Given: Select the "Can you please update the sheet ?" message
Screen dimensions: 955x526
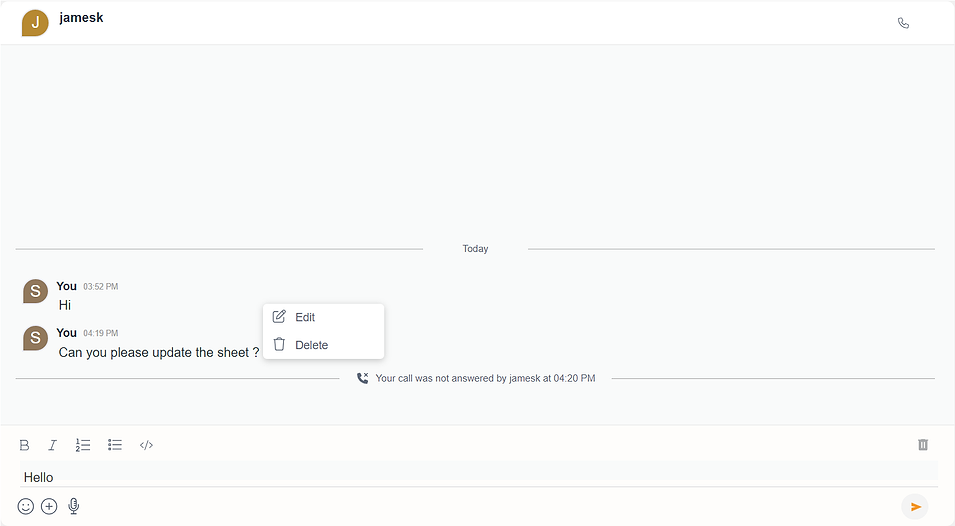Looking at the screenshot, I should point(159,352).
